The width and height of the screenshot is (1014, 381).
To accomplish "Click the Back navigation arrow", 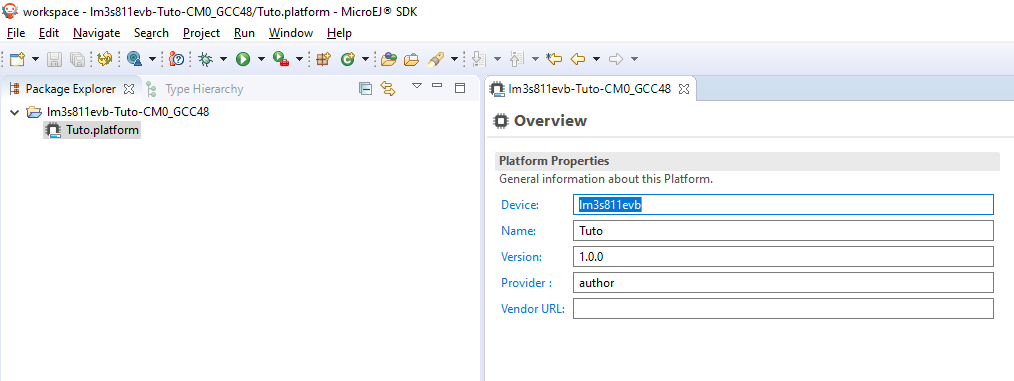I will [577, 59].
